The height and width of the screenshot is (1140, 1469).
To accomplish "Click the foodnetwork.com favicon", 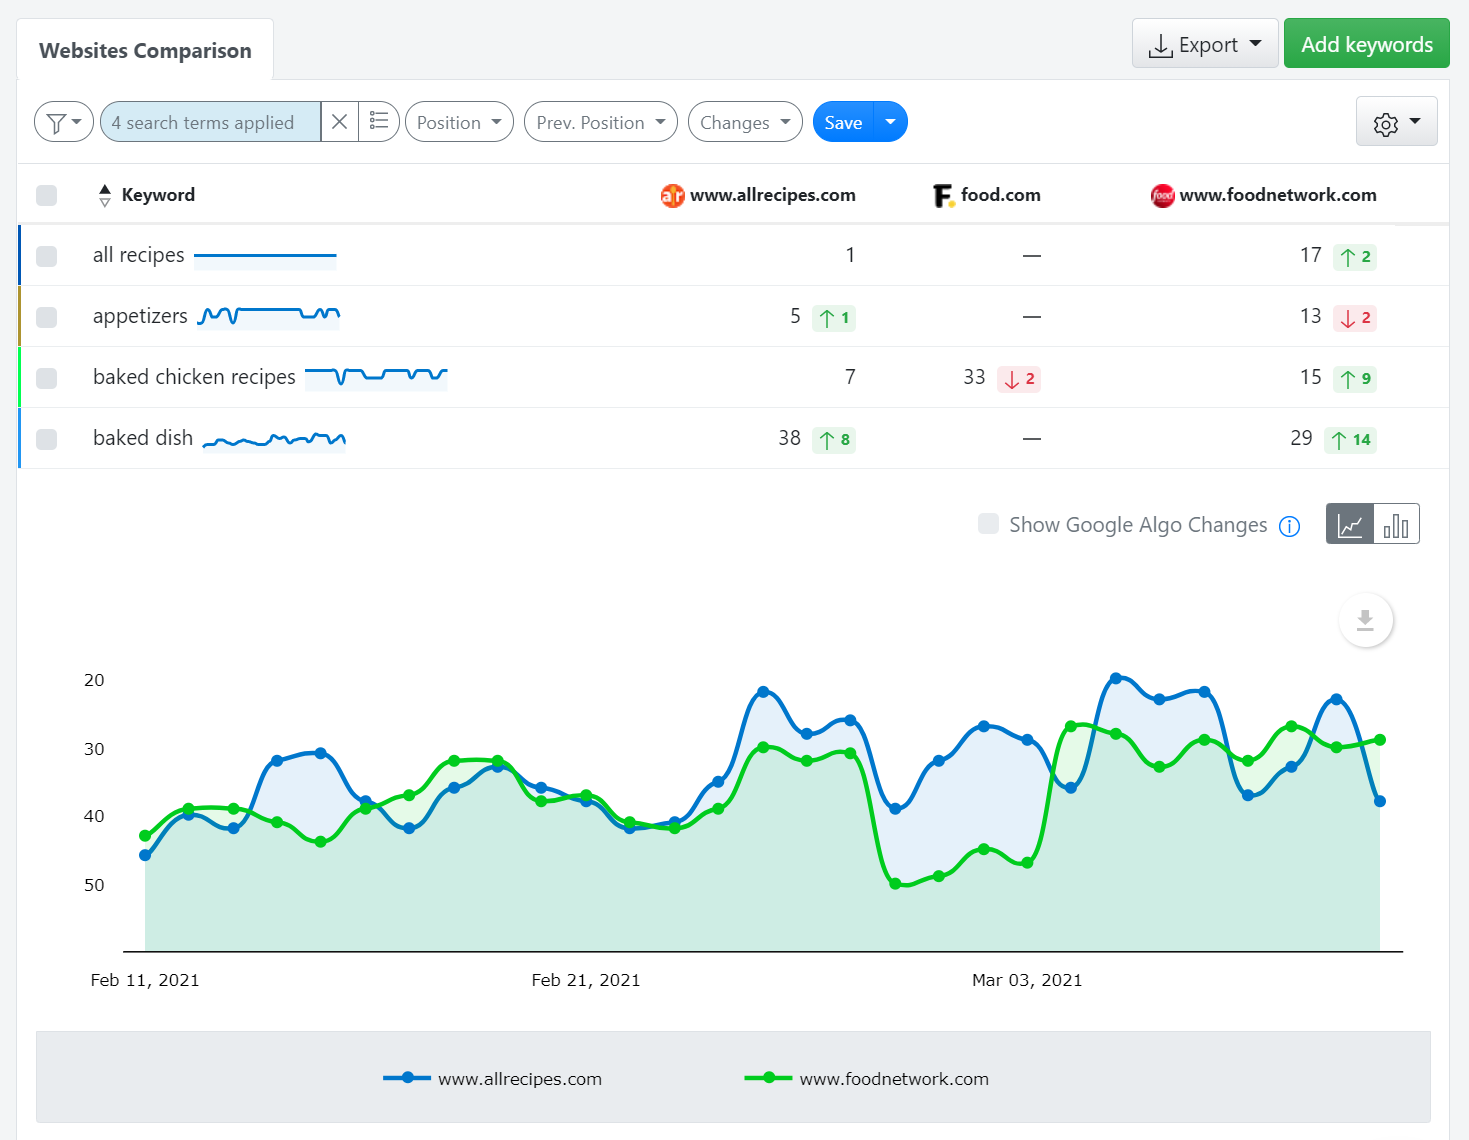I will pos(1162,196).
